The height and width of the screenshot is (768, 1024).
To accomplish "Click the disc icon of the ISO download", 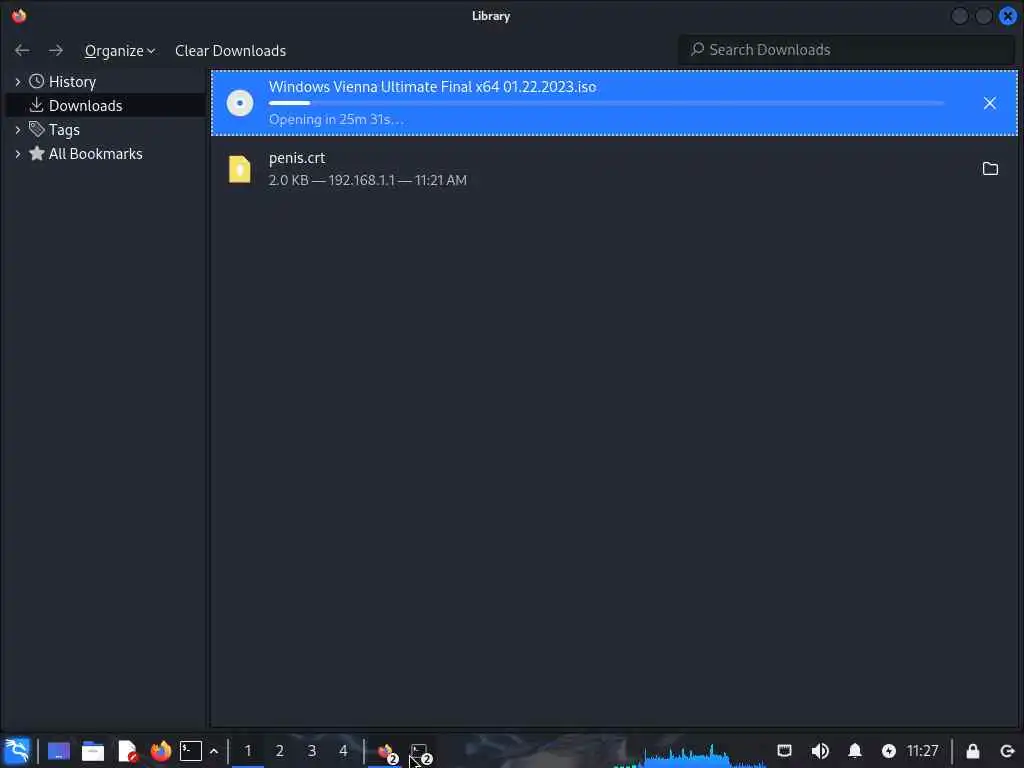I will pyautogui.click(x=240, y=103).
